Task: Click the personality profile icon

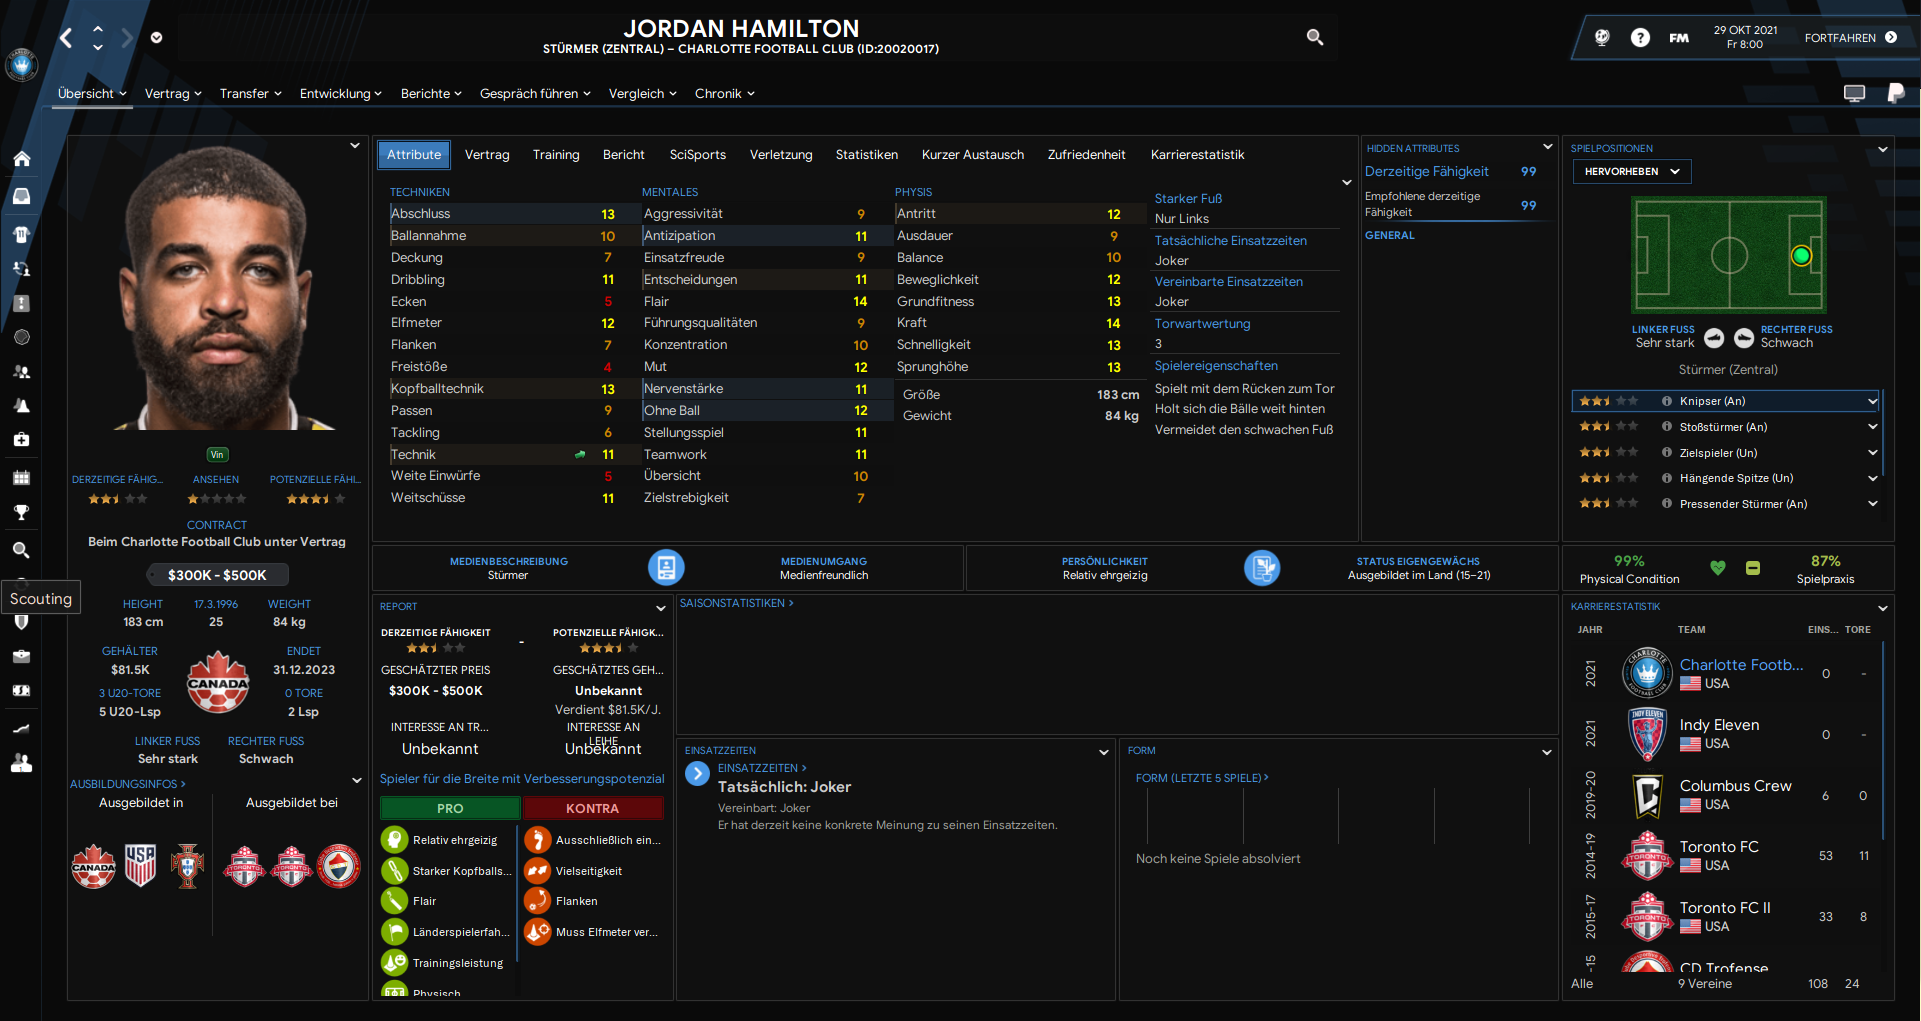Action: click(1262, 567)
